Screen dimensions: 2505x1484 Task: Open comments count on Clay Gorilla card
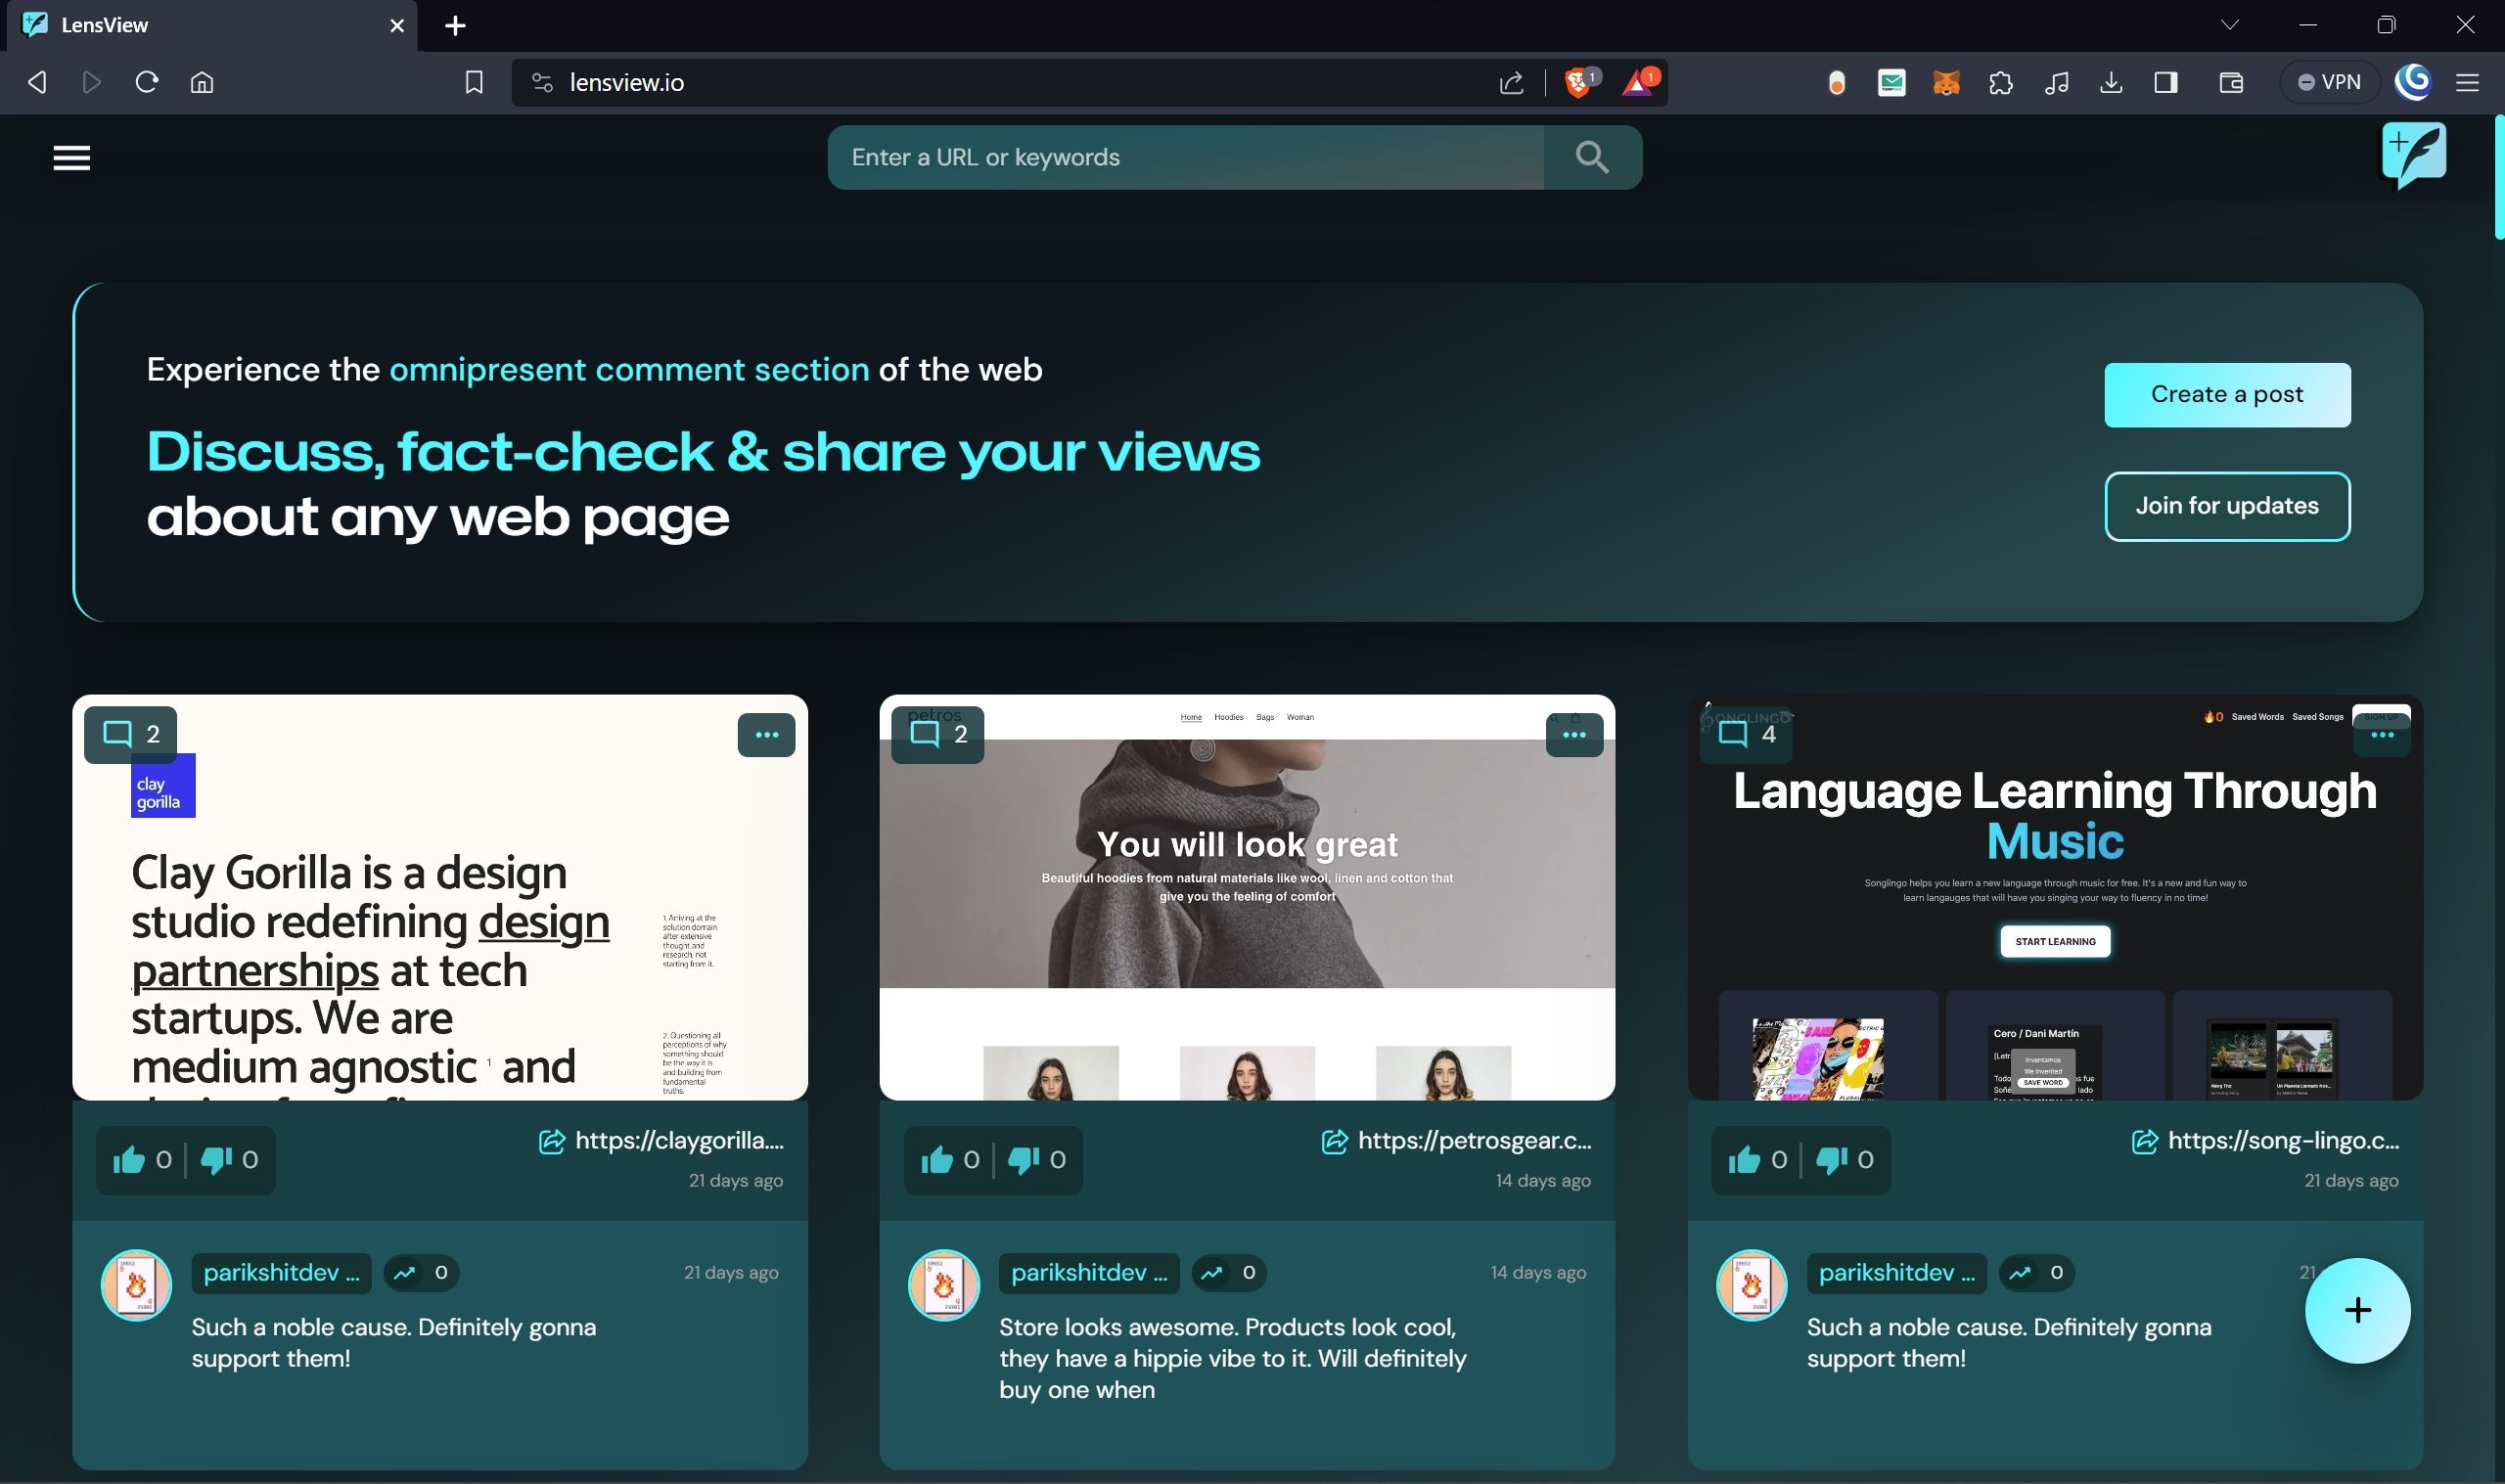[x=131, y=734]
